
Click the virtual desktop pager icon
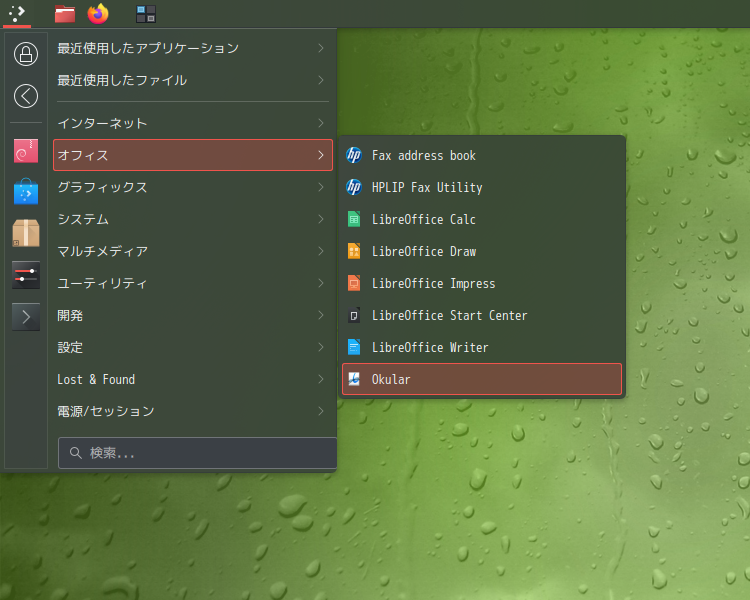146,14
